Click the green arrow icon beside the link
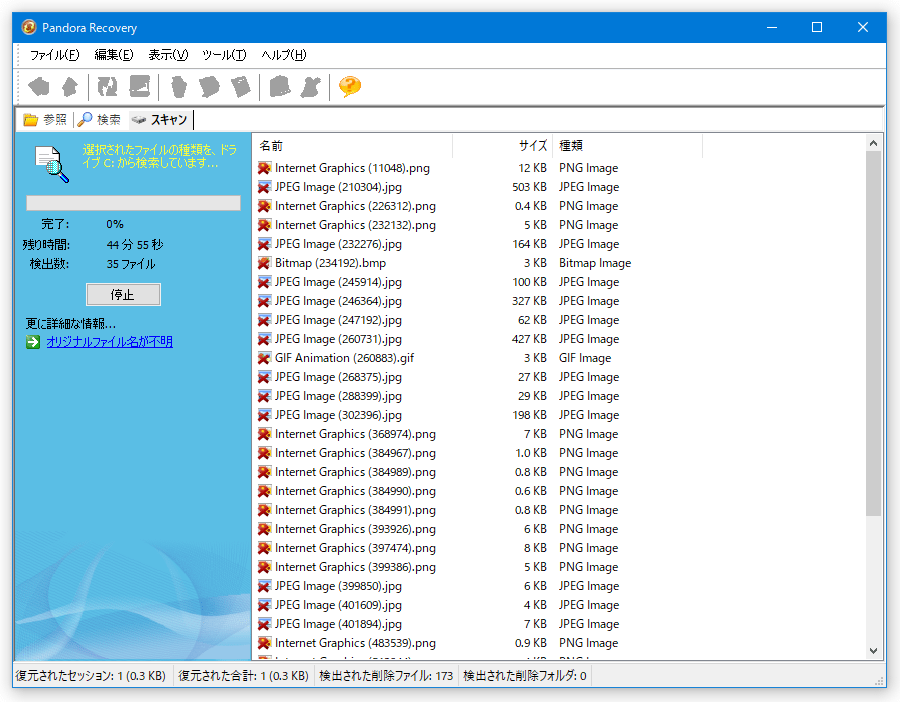 click(33, 342)
